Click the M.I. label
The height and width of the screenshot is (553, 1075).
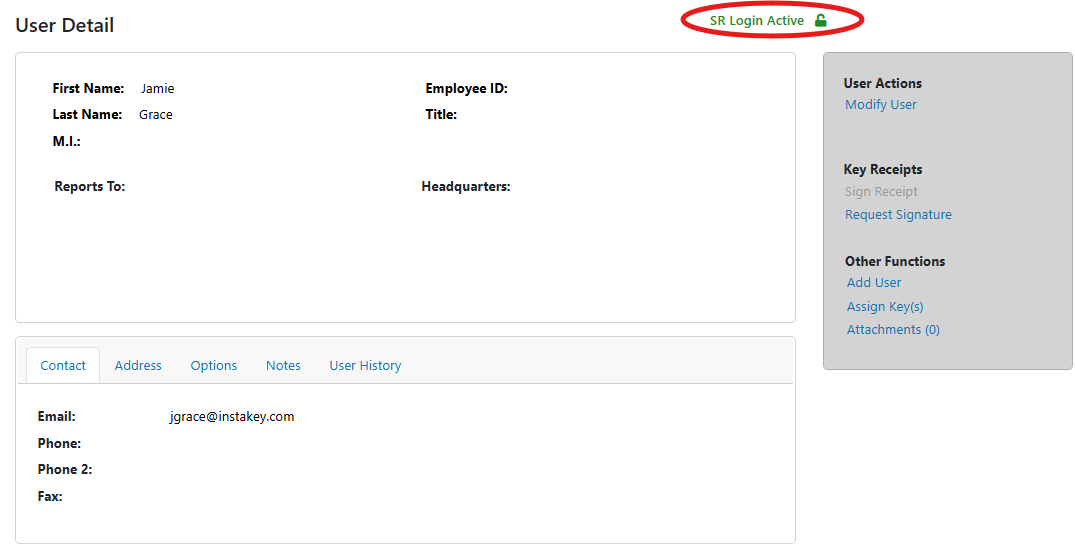(x=67, y=142)
